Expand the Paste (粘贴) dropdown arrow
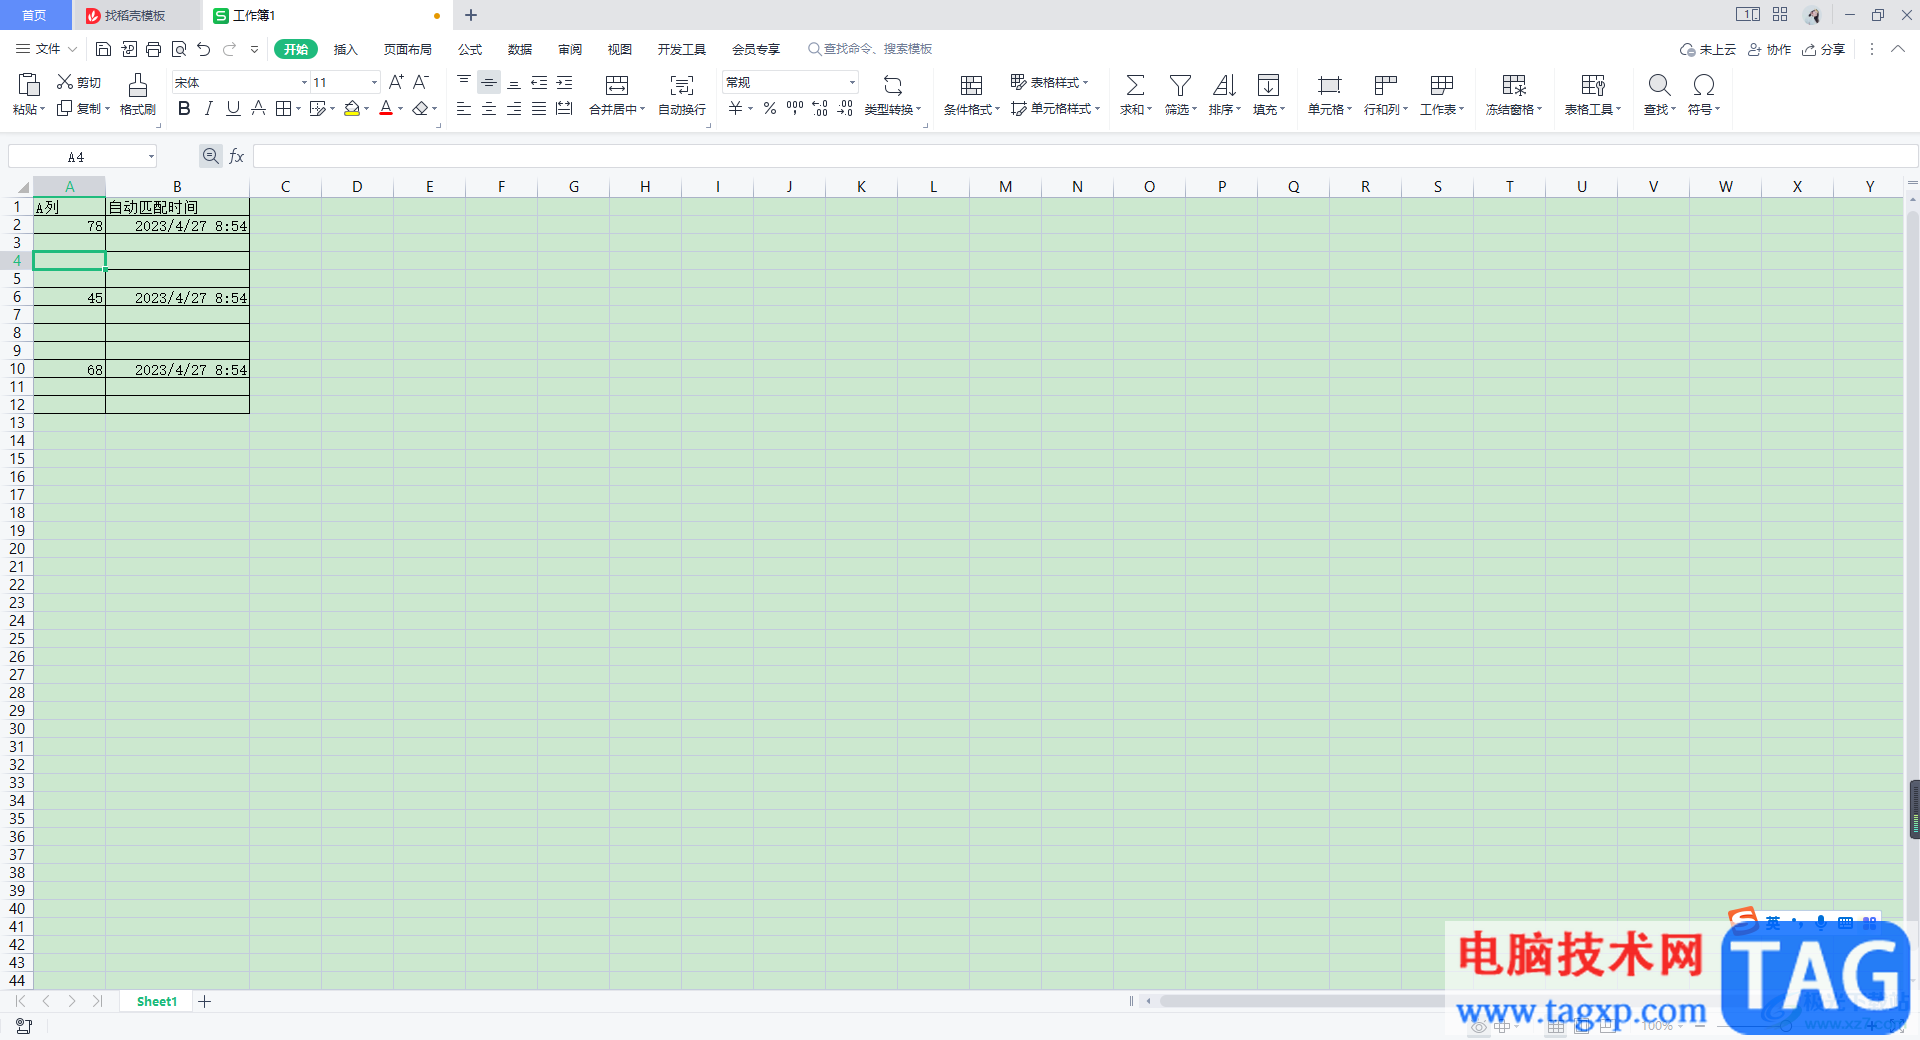Screen dimensions: 1920x1040 (x=42, y=109)
